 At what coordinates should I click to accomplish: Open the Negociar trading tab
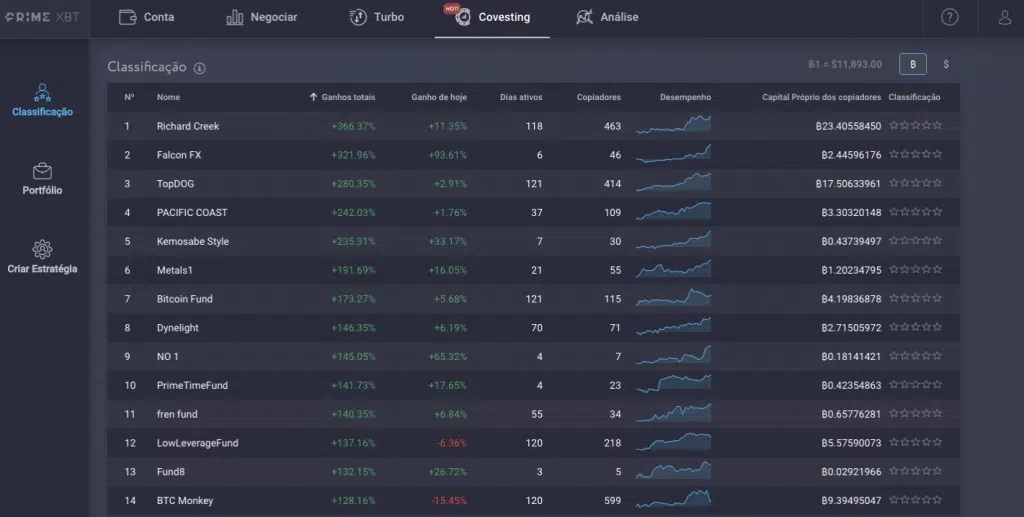pos(261,17)
